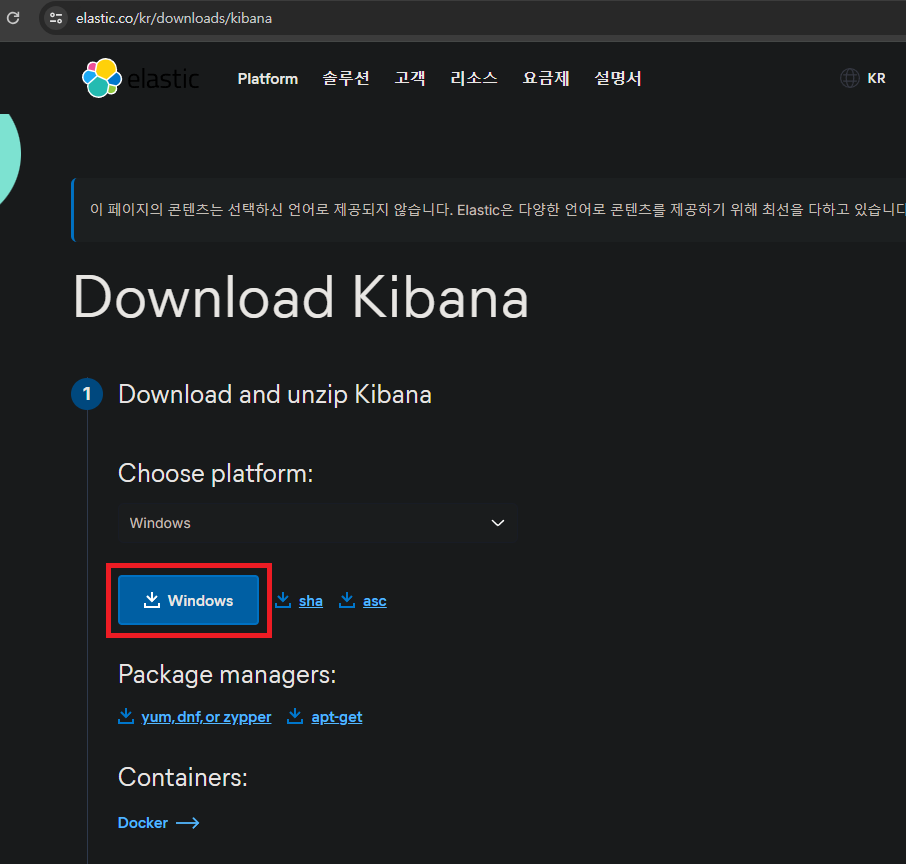Screen dimensions: 906x864
Task: Open the 솔루션 menu
Action: [346, 78]
